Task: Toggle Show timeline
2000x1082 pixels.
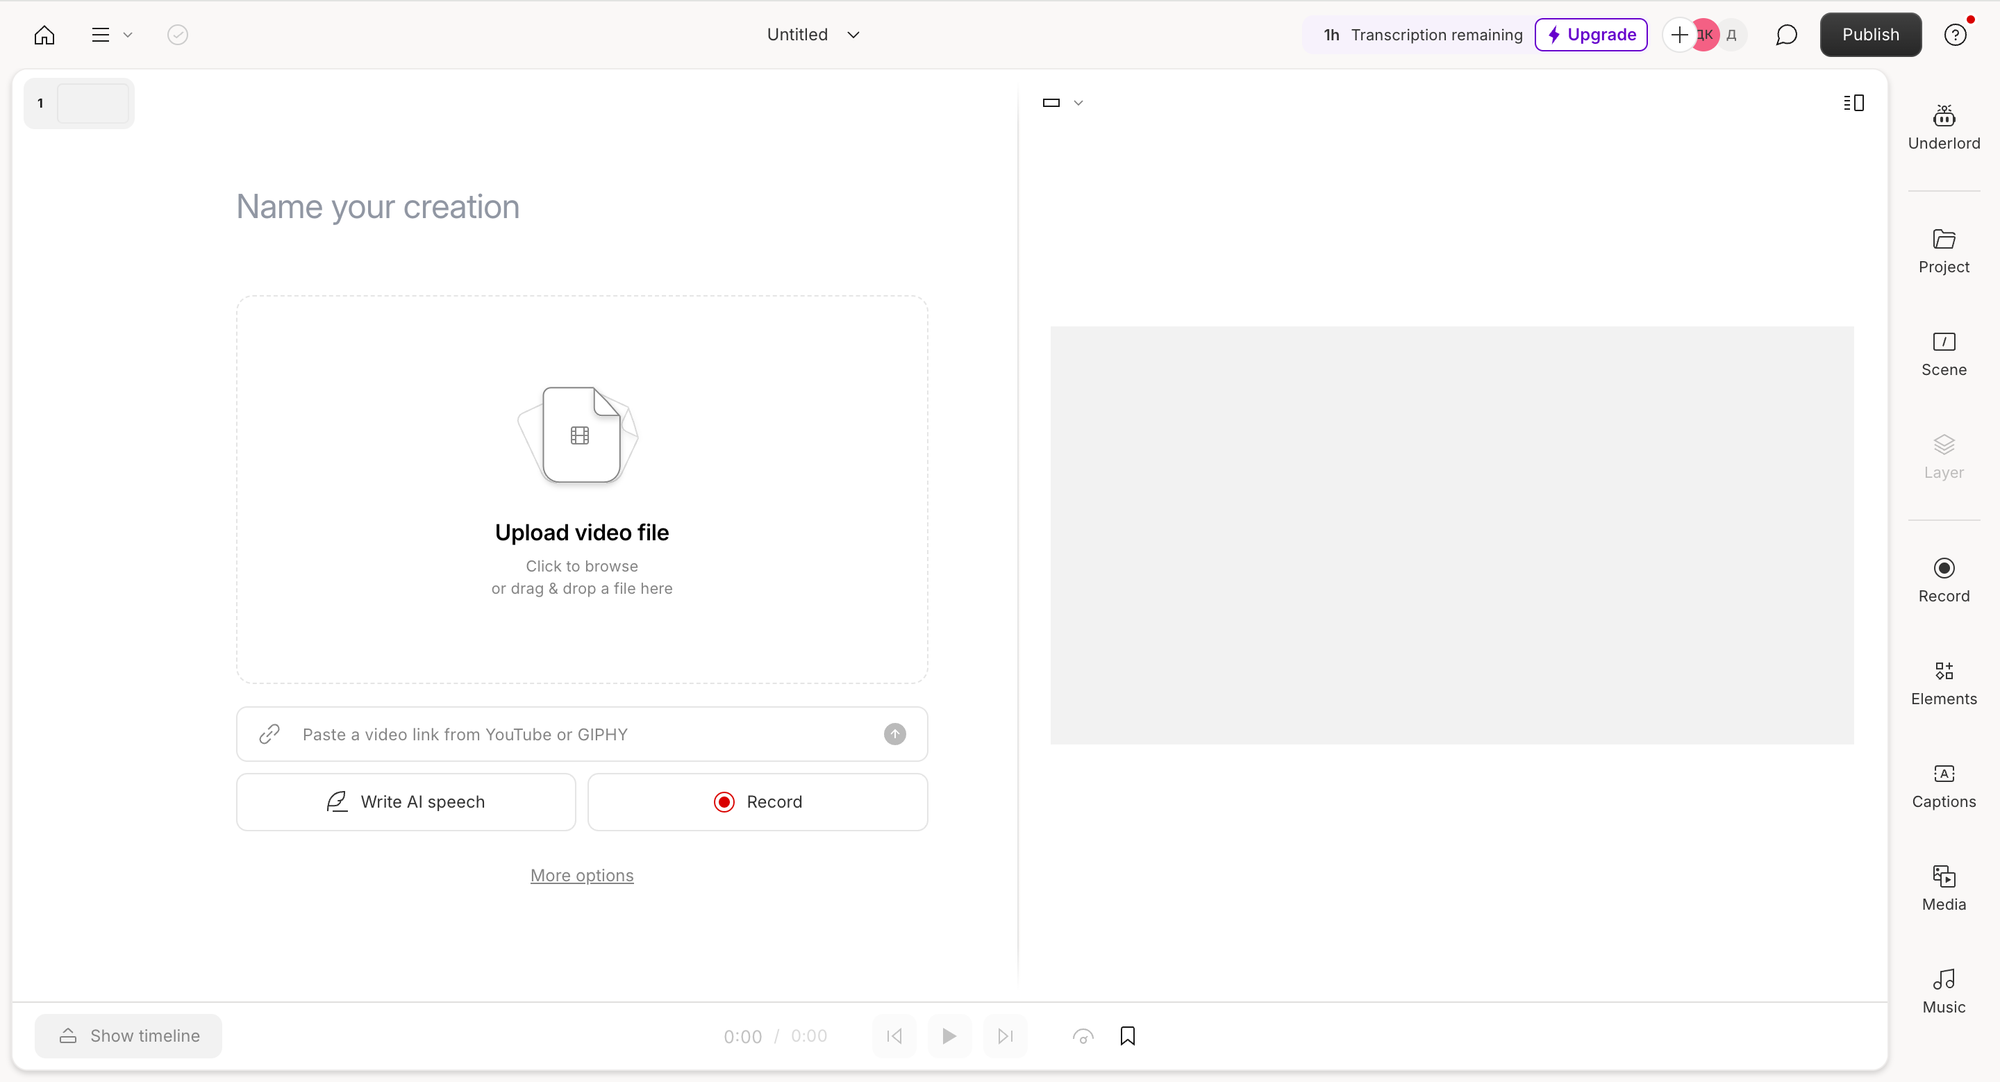Action: point(129,1036)
